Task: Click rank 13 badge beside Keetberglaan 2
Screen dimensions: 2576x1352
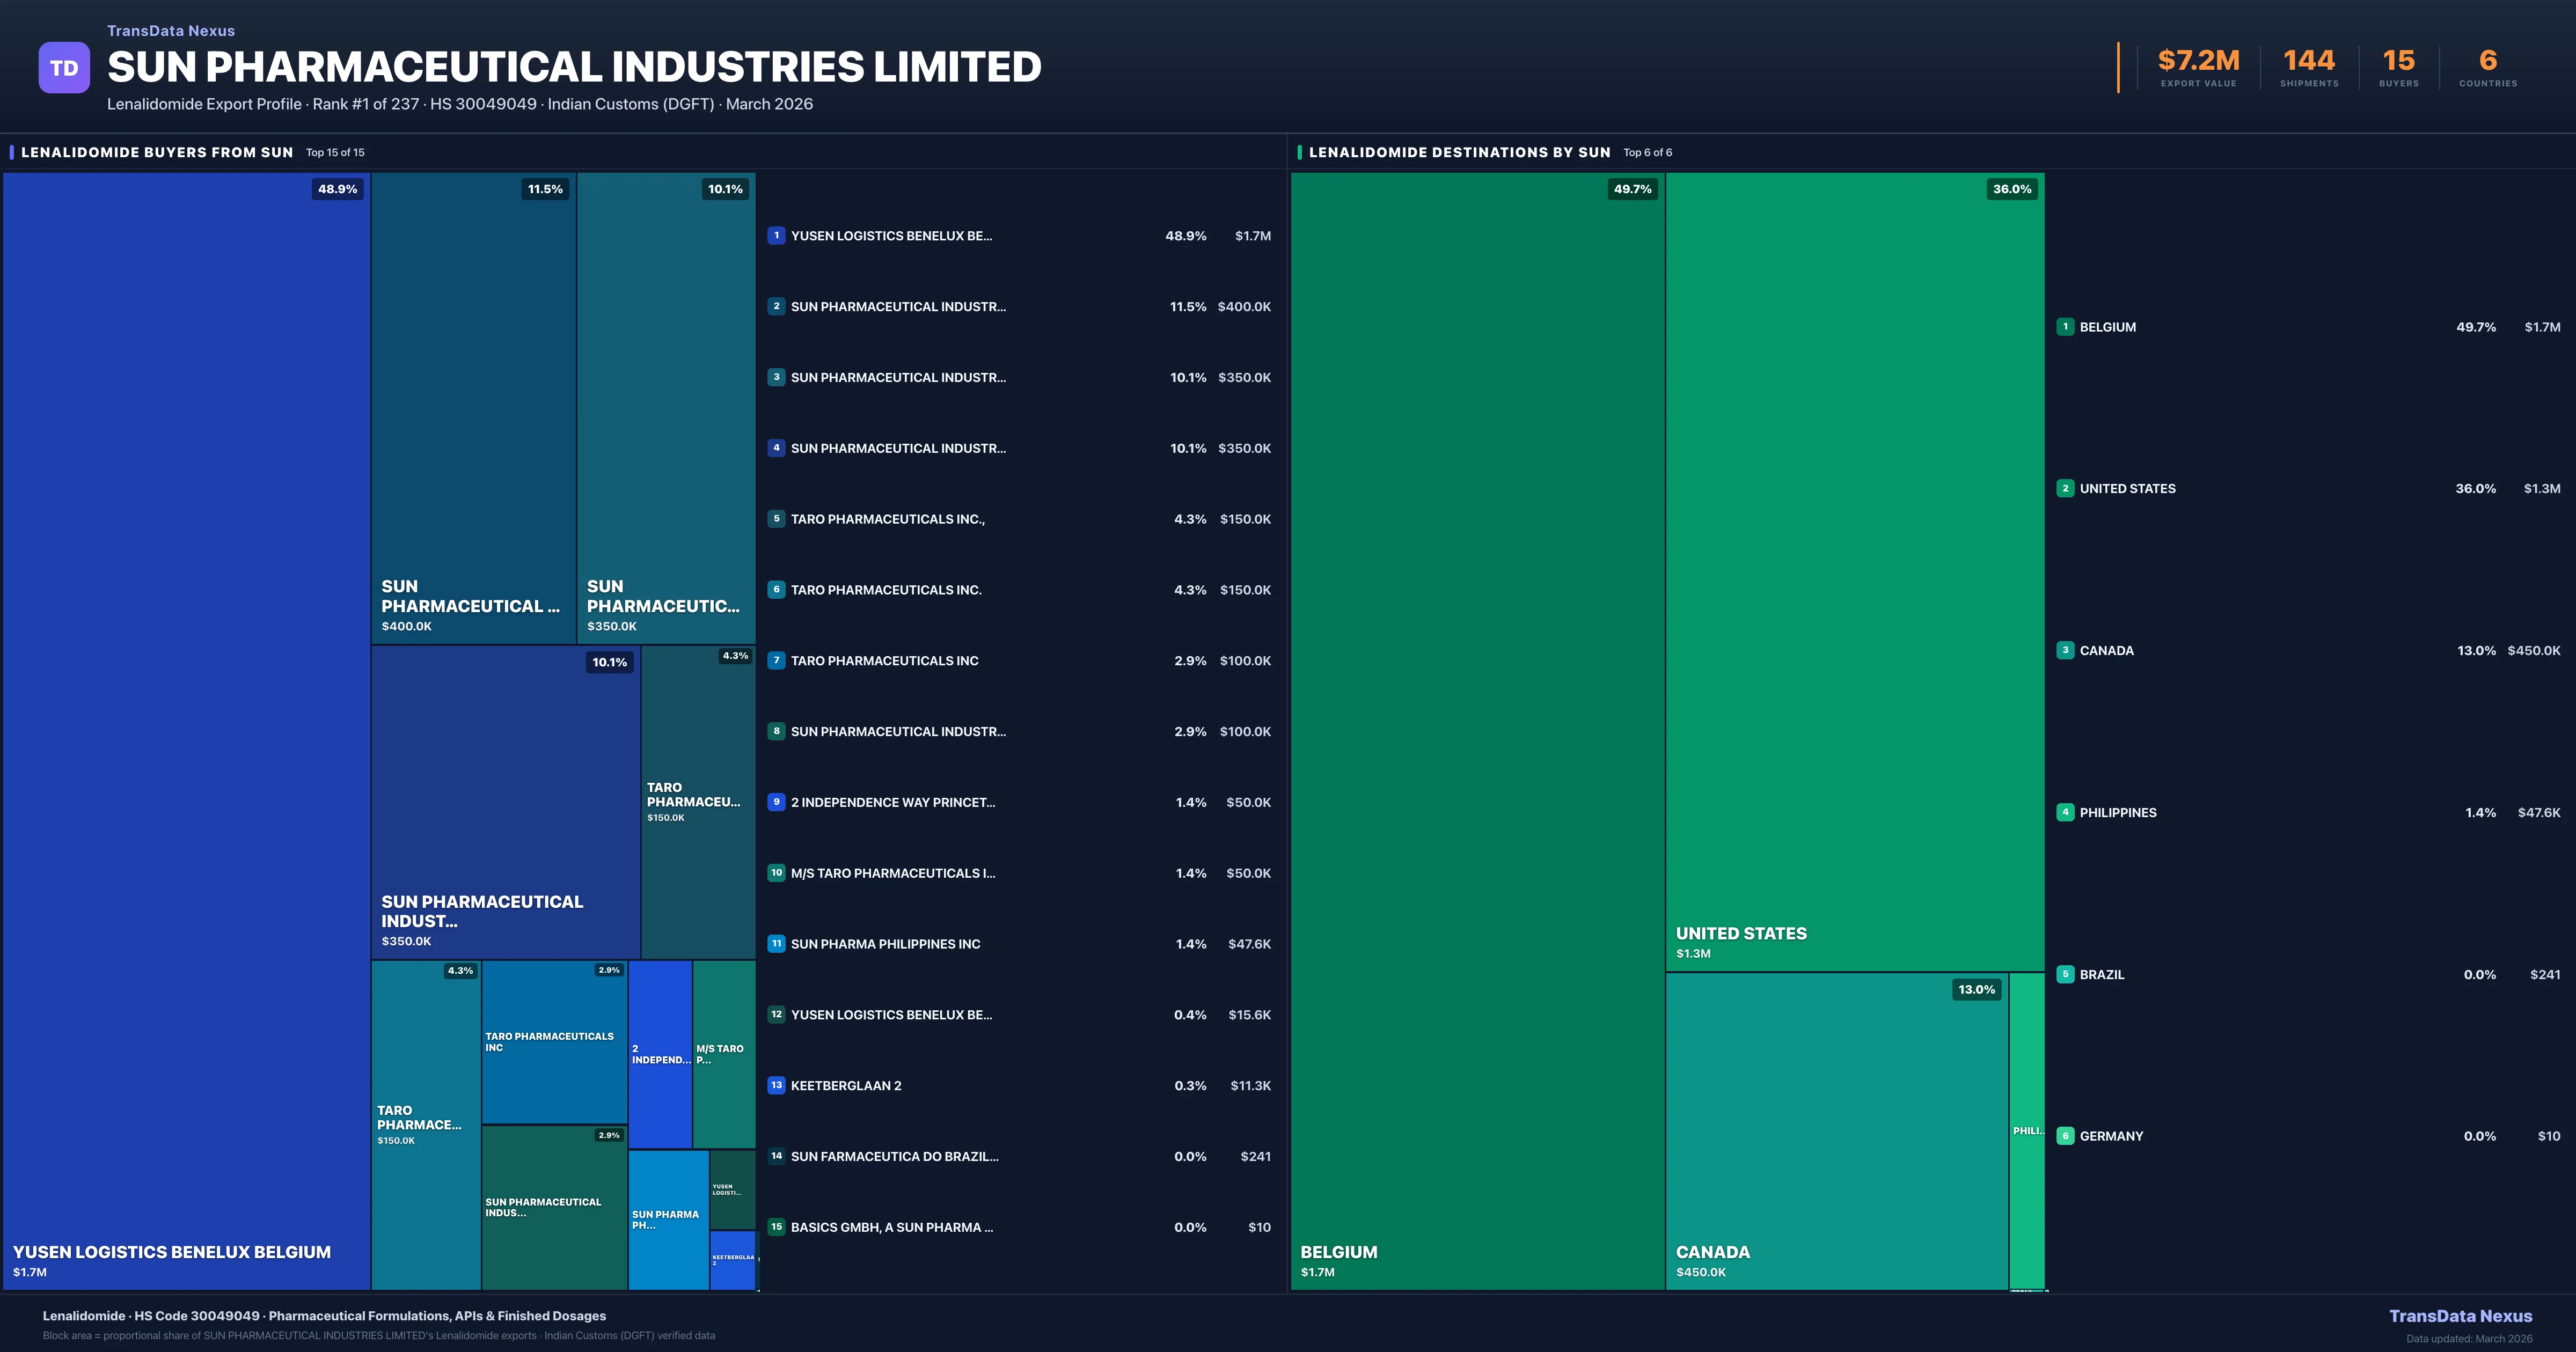Action: coord(776,1085)
